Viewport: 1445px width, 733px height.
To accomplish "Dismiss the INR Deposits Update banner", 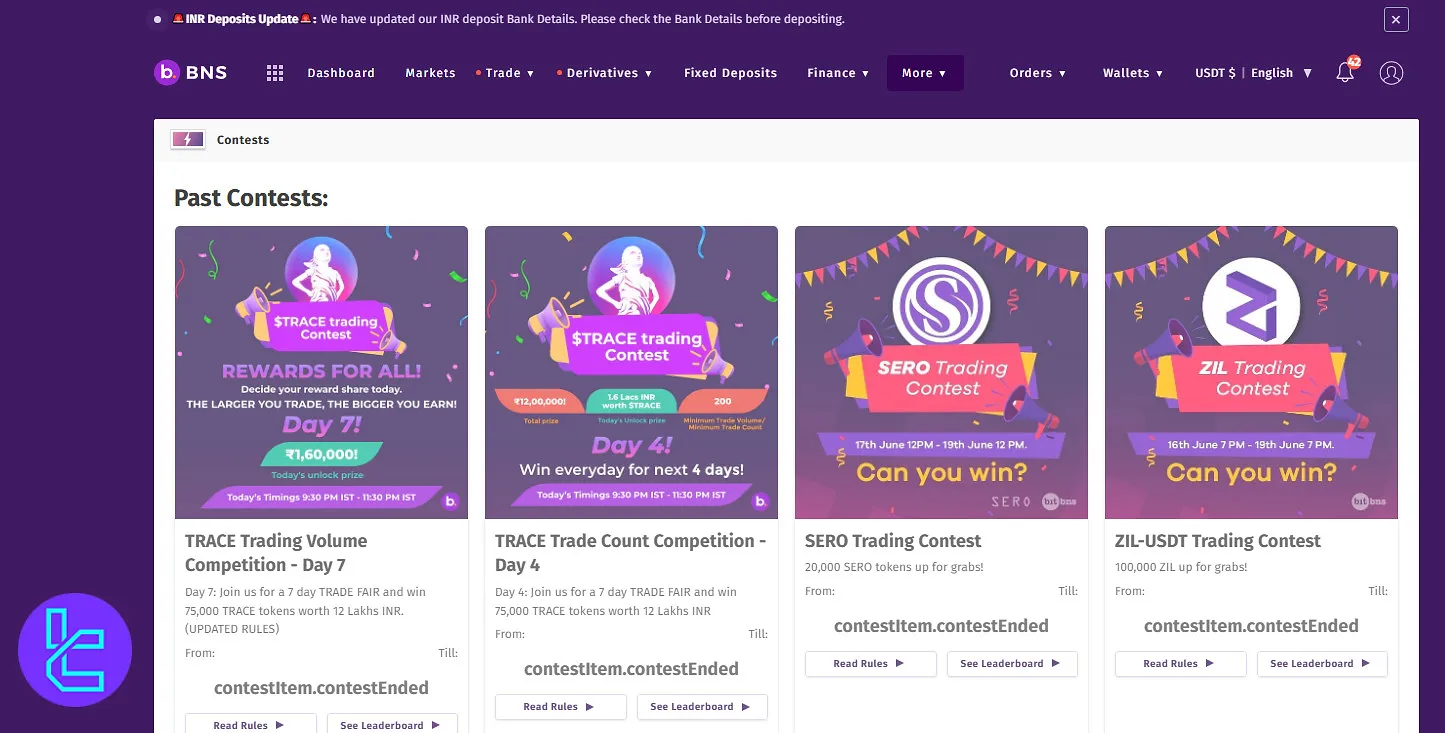I will 1395,19.
